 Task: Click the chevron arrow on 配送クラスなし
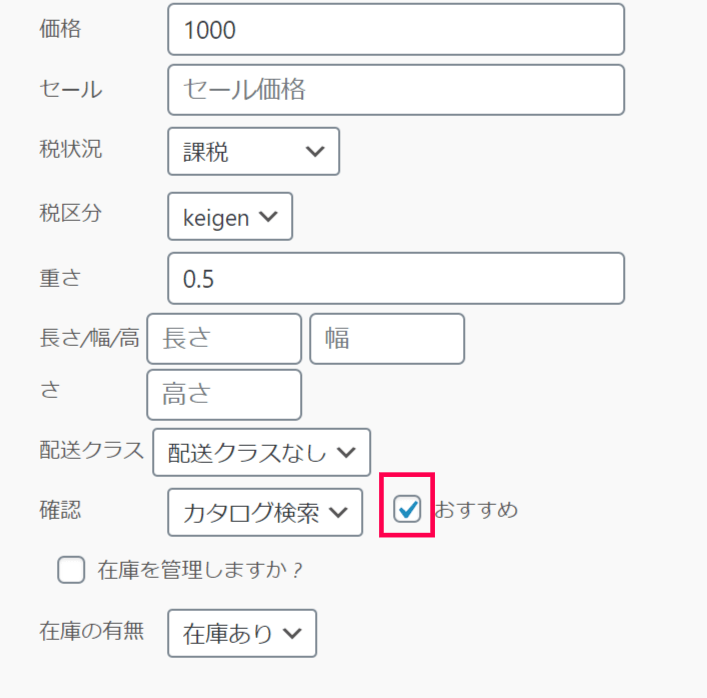pos(346,452)
